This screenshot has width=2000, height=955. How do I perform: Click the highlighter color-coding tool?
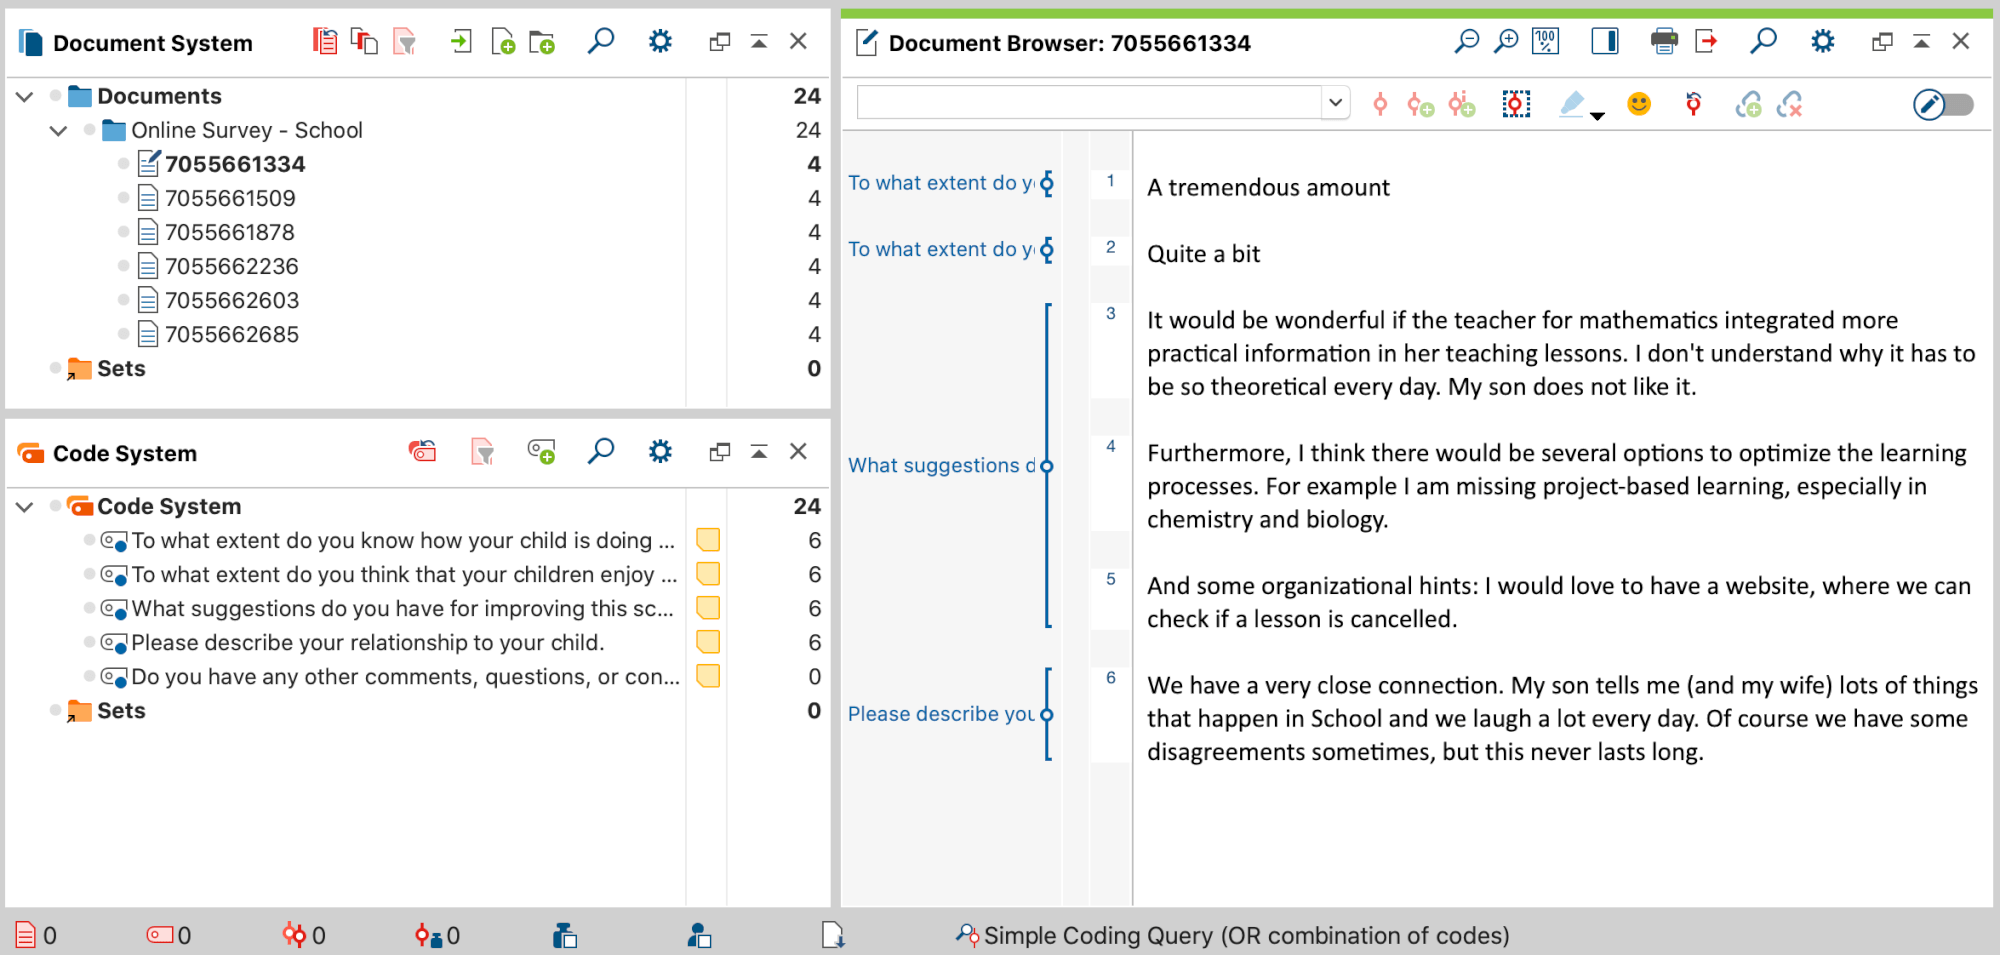[1572, 104]
